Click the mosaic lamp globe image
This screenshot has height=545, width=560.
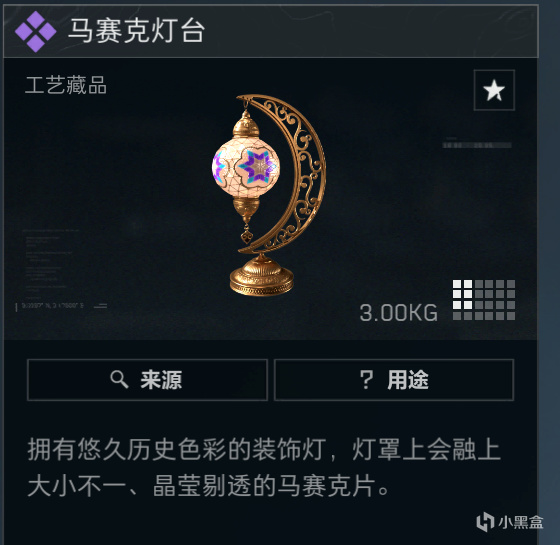[x=246, y=167]
